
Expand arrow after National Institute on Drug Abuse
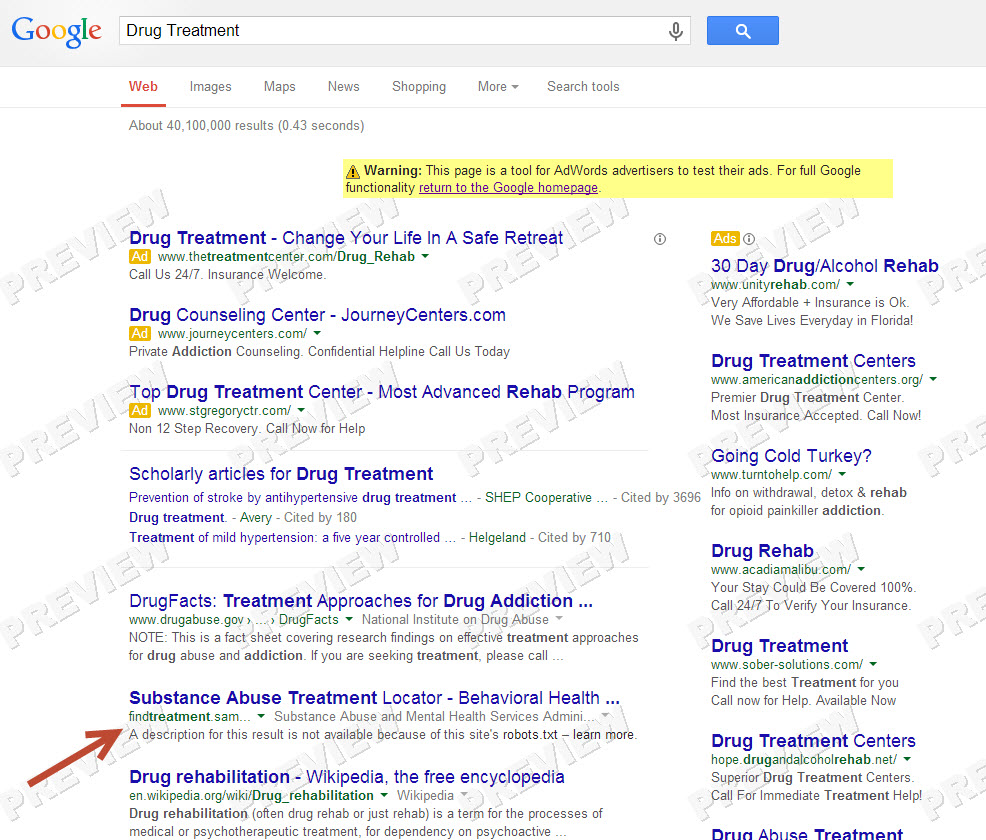(559, 619)
